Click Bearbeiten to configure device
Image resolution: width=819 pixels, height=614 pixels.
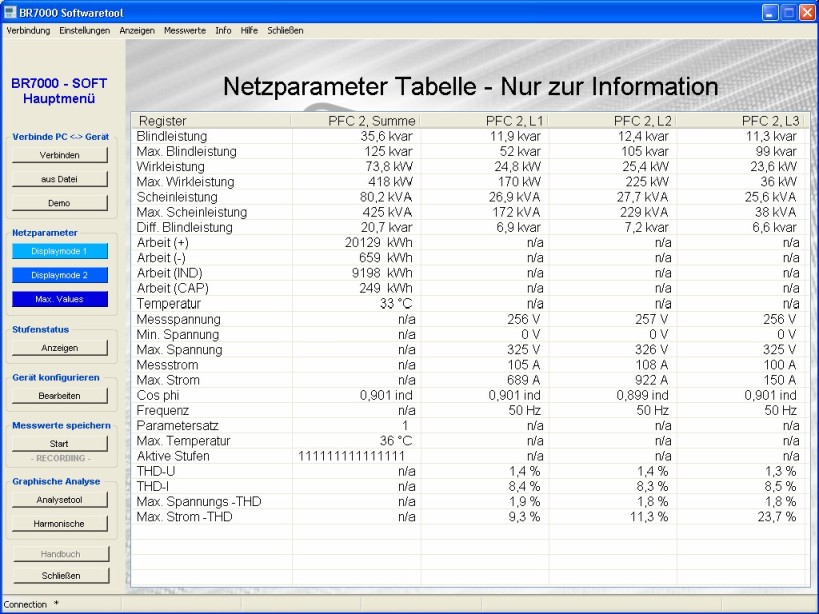[x=60, y=396]
